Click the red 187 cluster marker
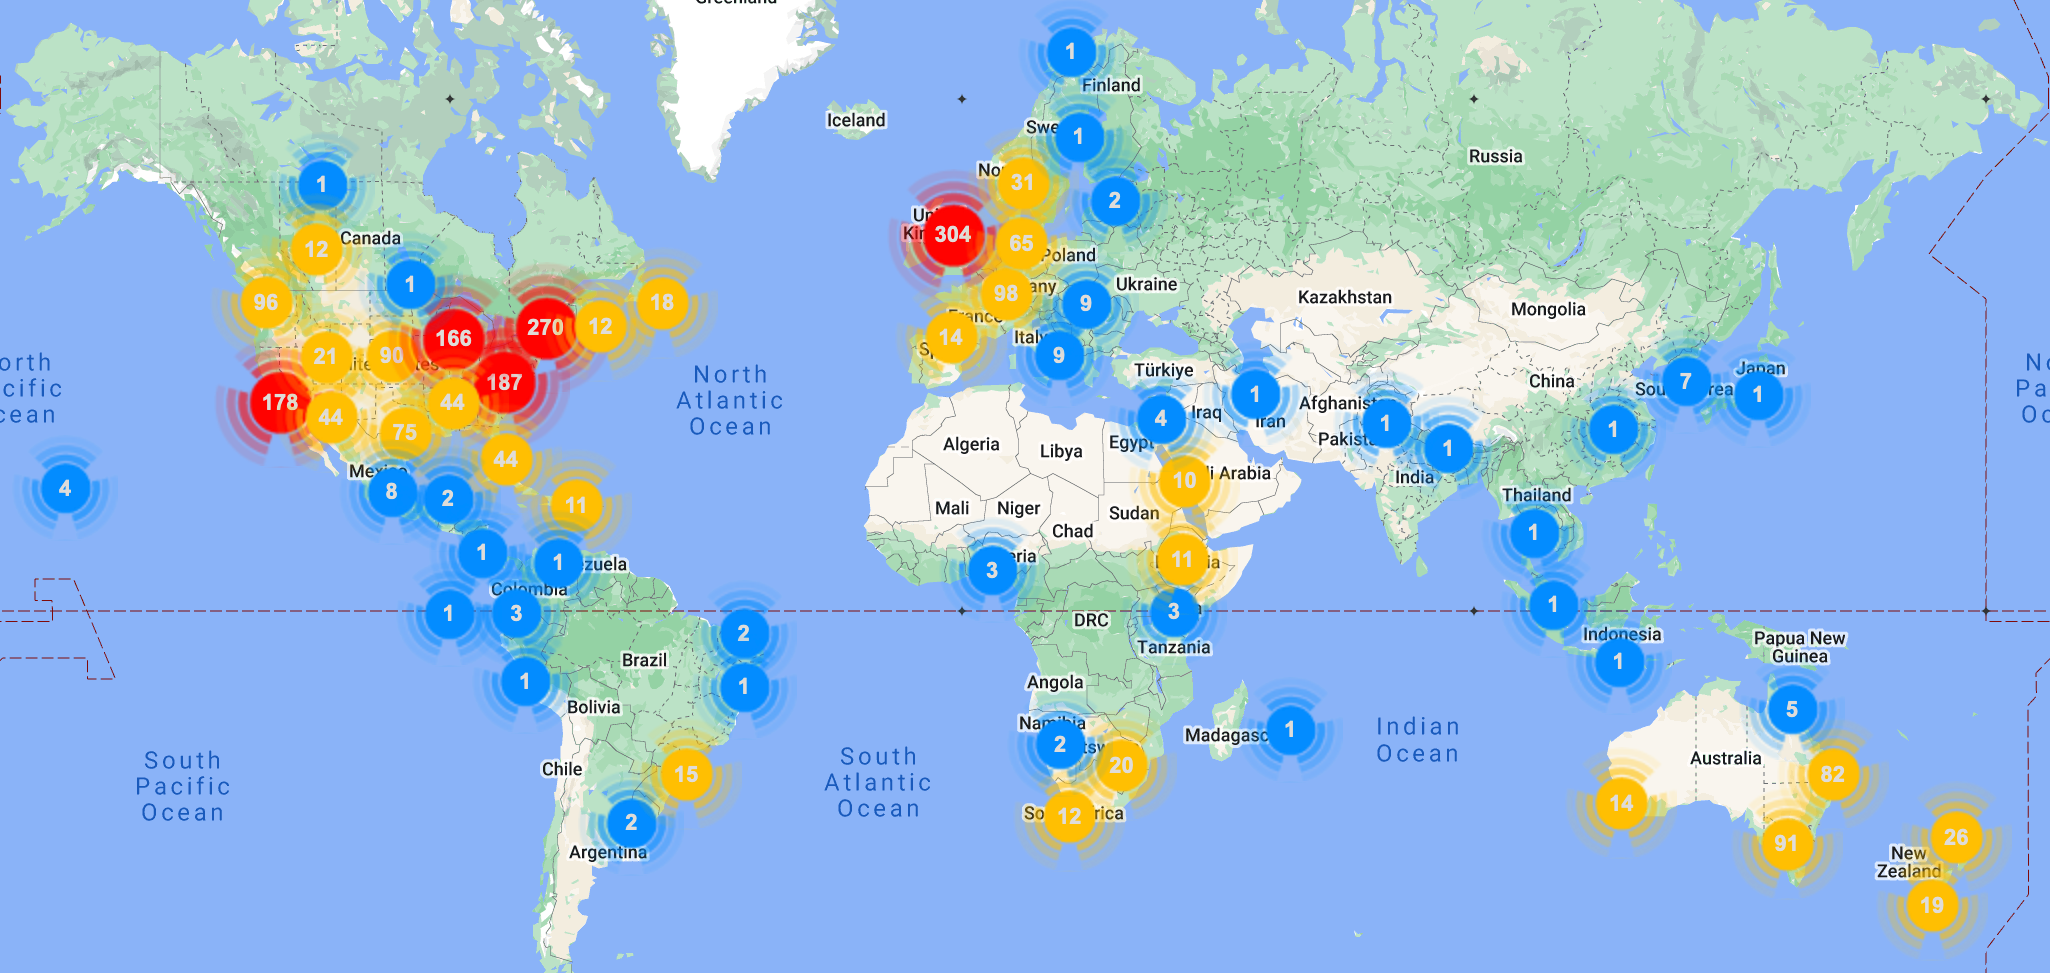This screenshot has height=973, width=2050. [504, 382]
